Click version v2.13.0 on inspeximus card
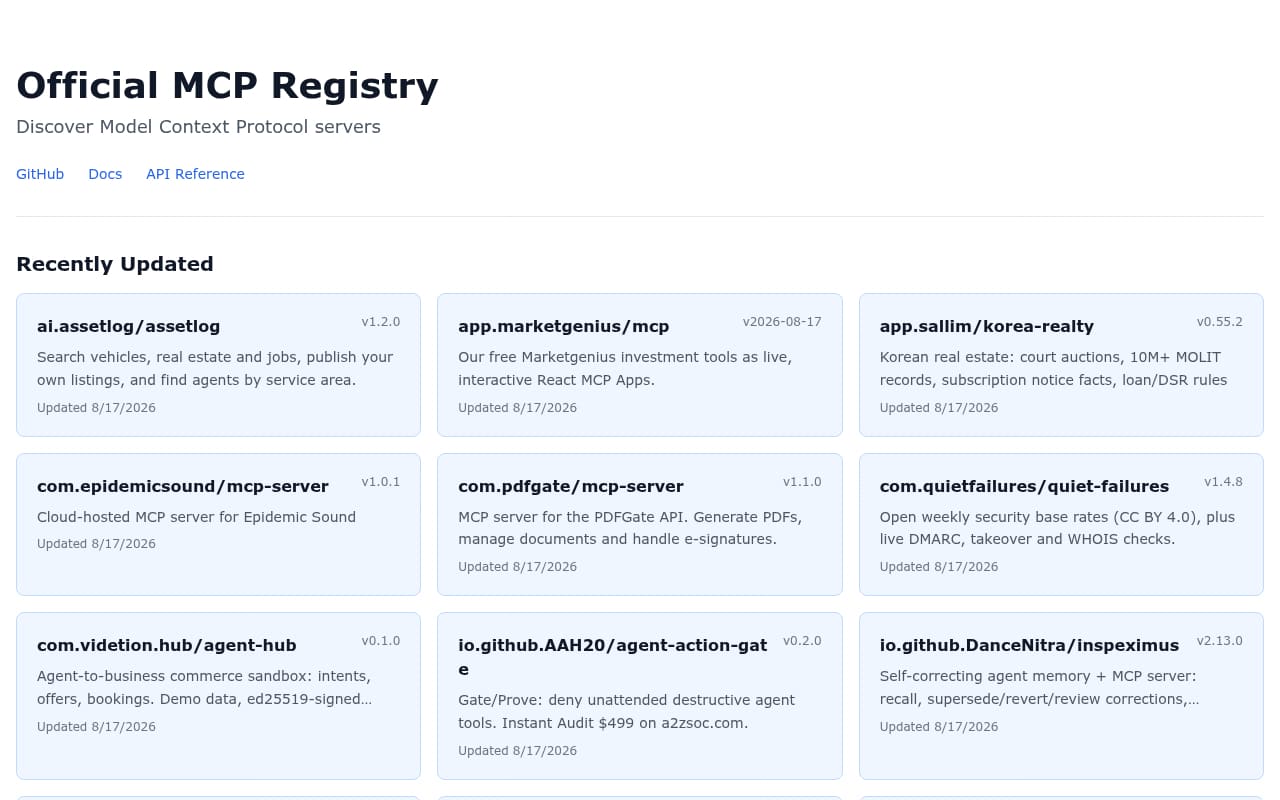 coord(1220,641)
